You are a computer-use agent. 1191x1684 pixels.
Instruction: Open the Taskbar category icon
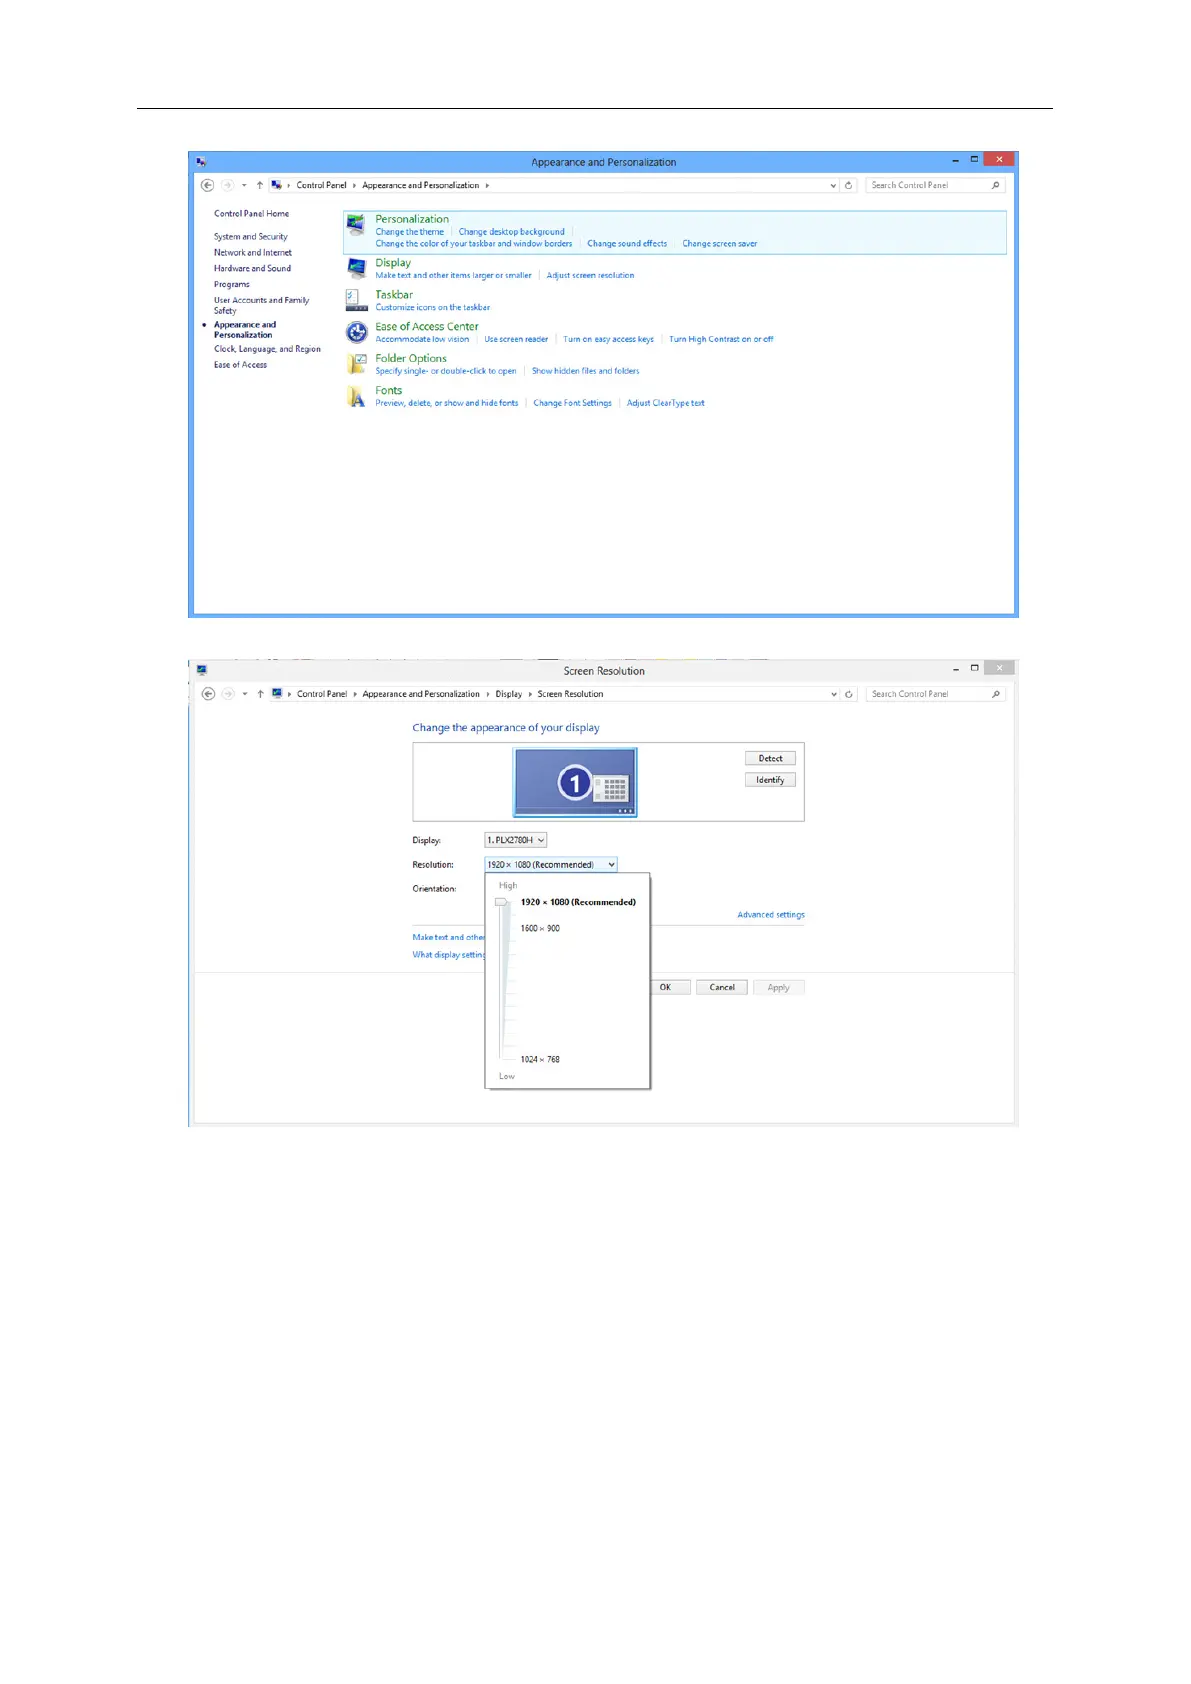pos(356,300)
